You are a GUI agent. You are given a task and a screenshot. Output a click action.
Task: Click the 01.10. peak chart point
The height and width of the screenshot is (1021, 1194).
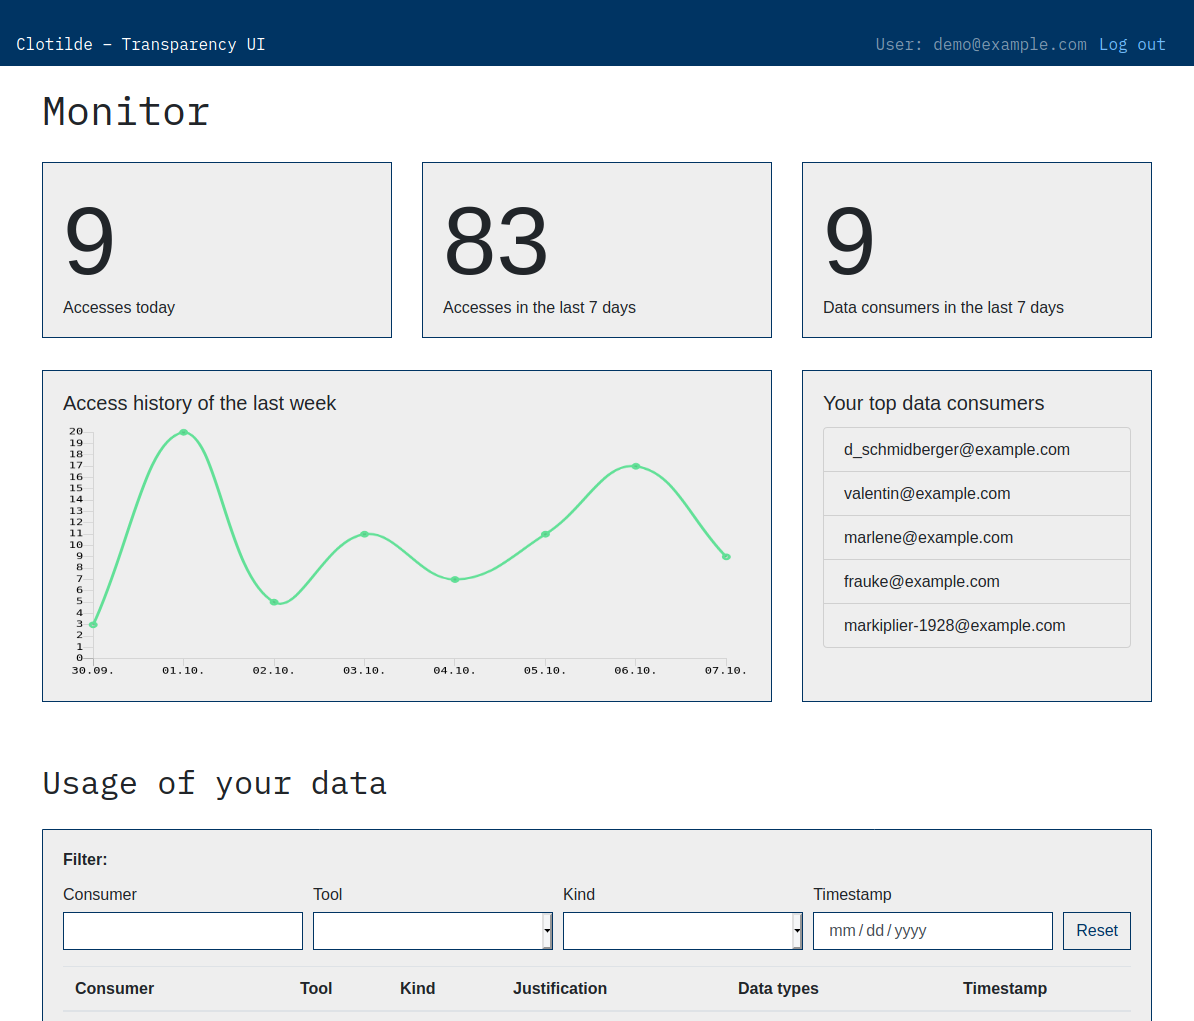(183, 432)
